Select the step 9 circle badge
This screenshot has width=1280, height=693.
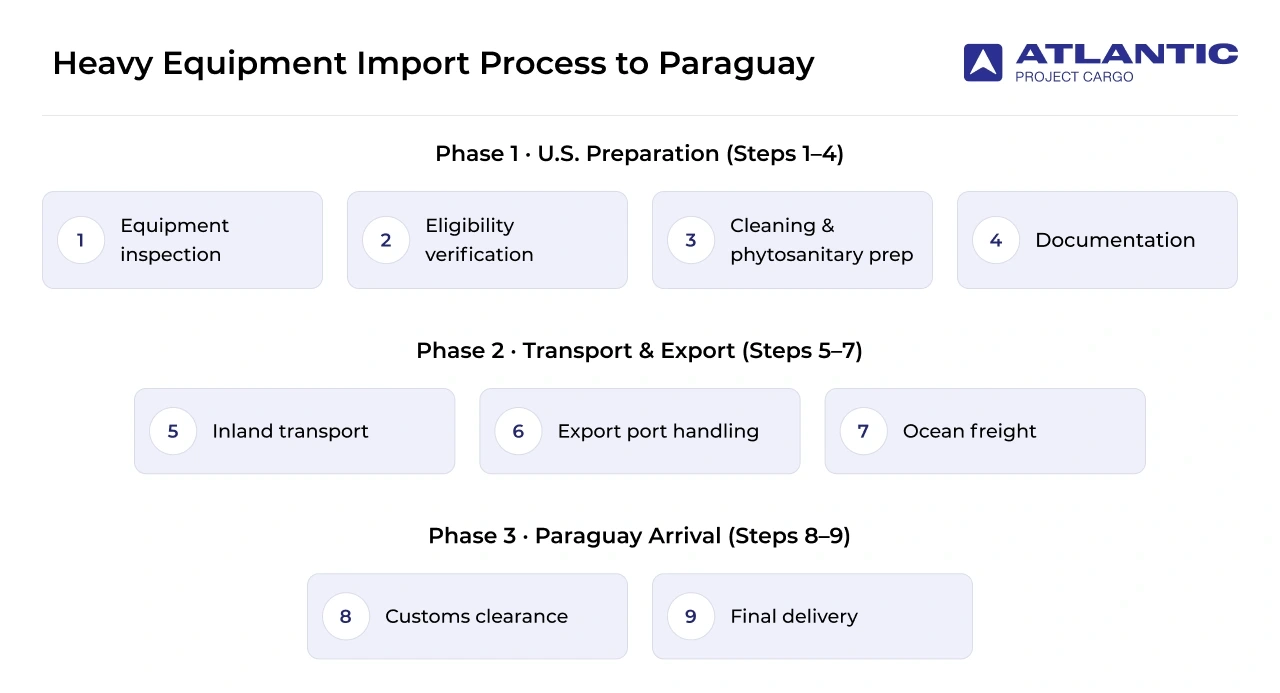(691, 616)
